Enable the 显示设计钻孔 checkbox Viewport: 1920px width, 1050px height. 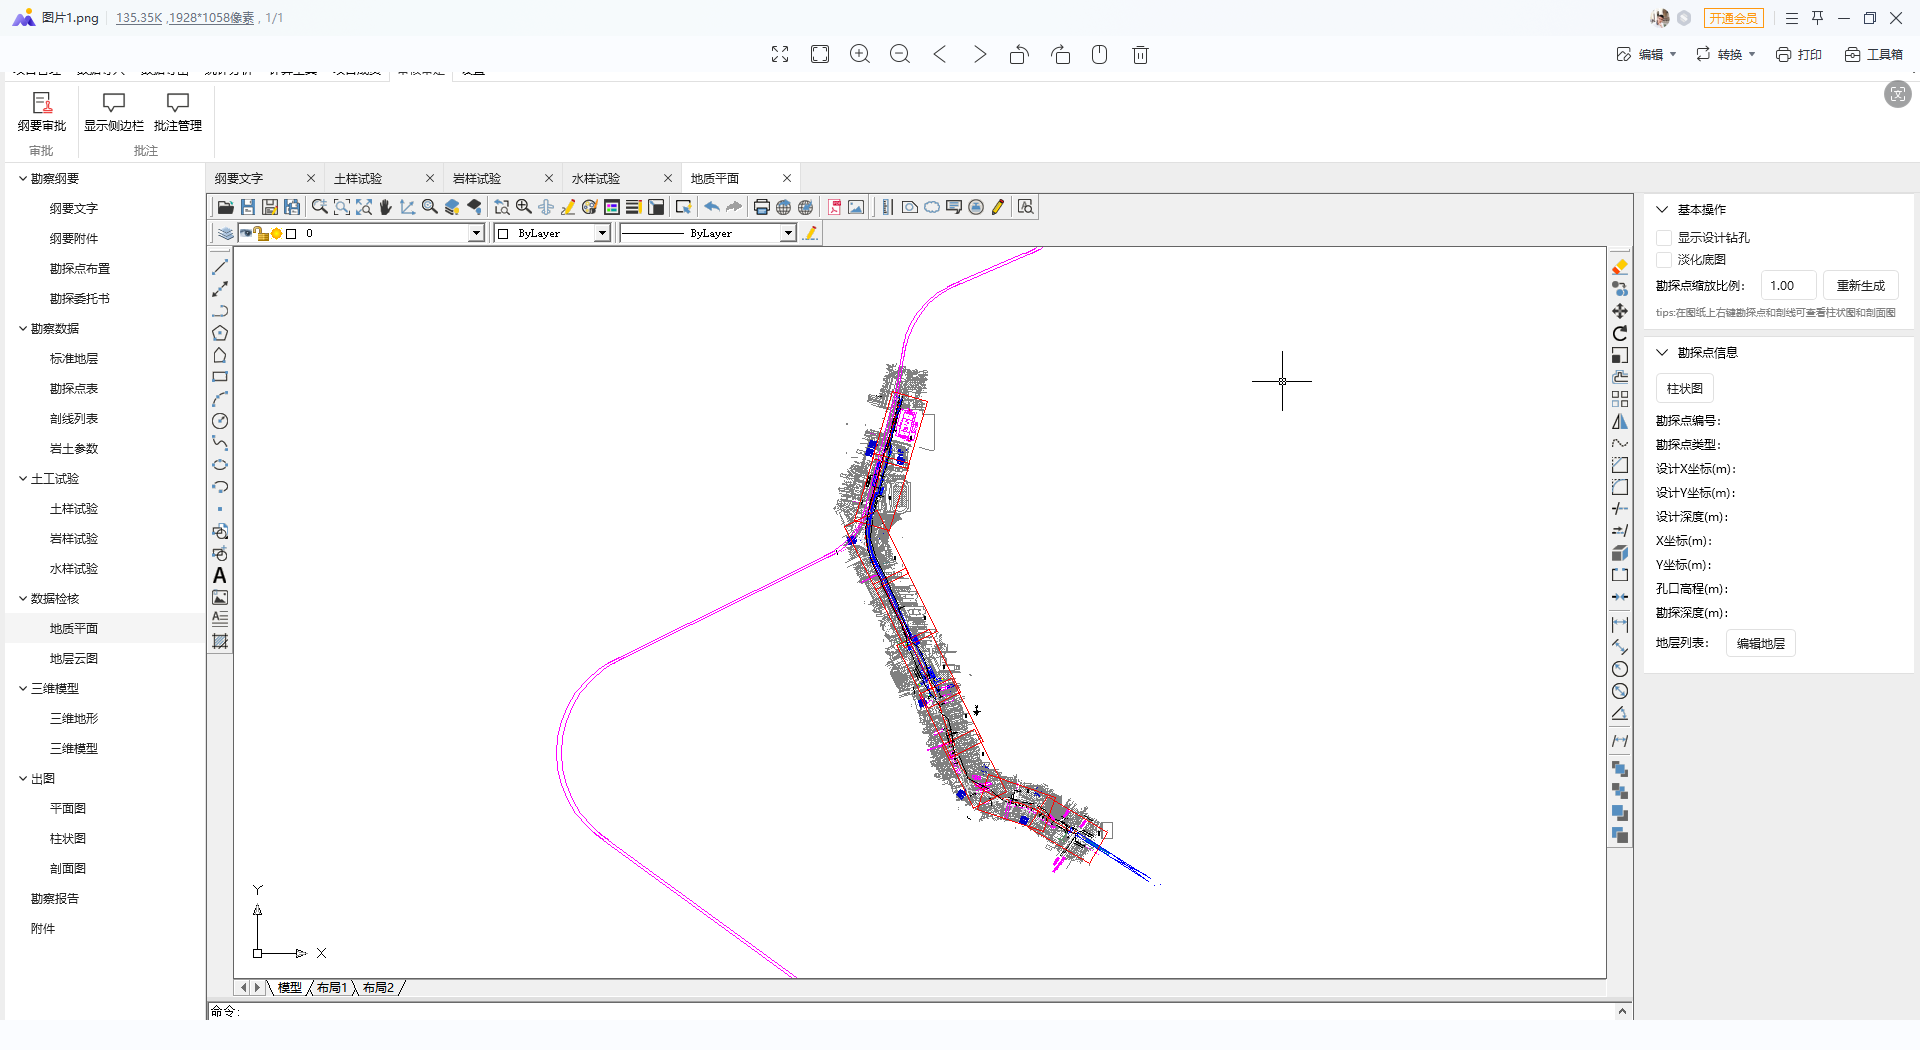point(1664,238)
